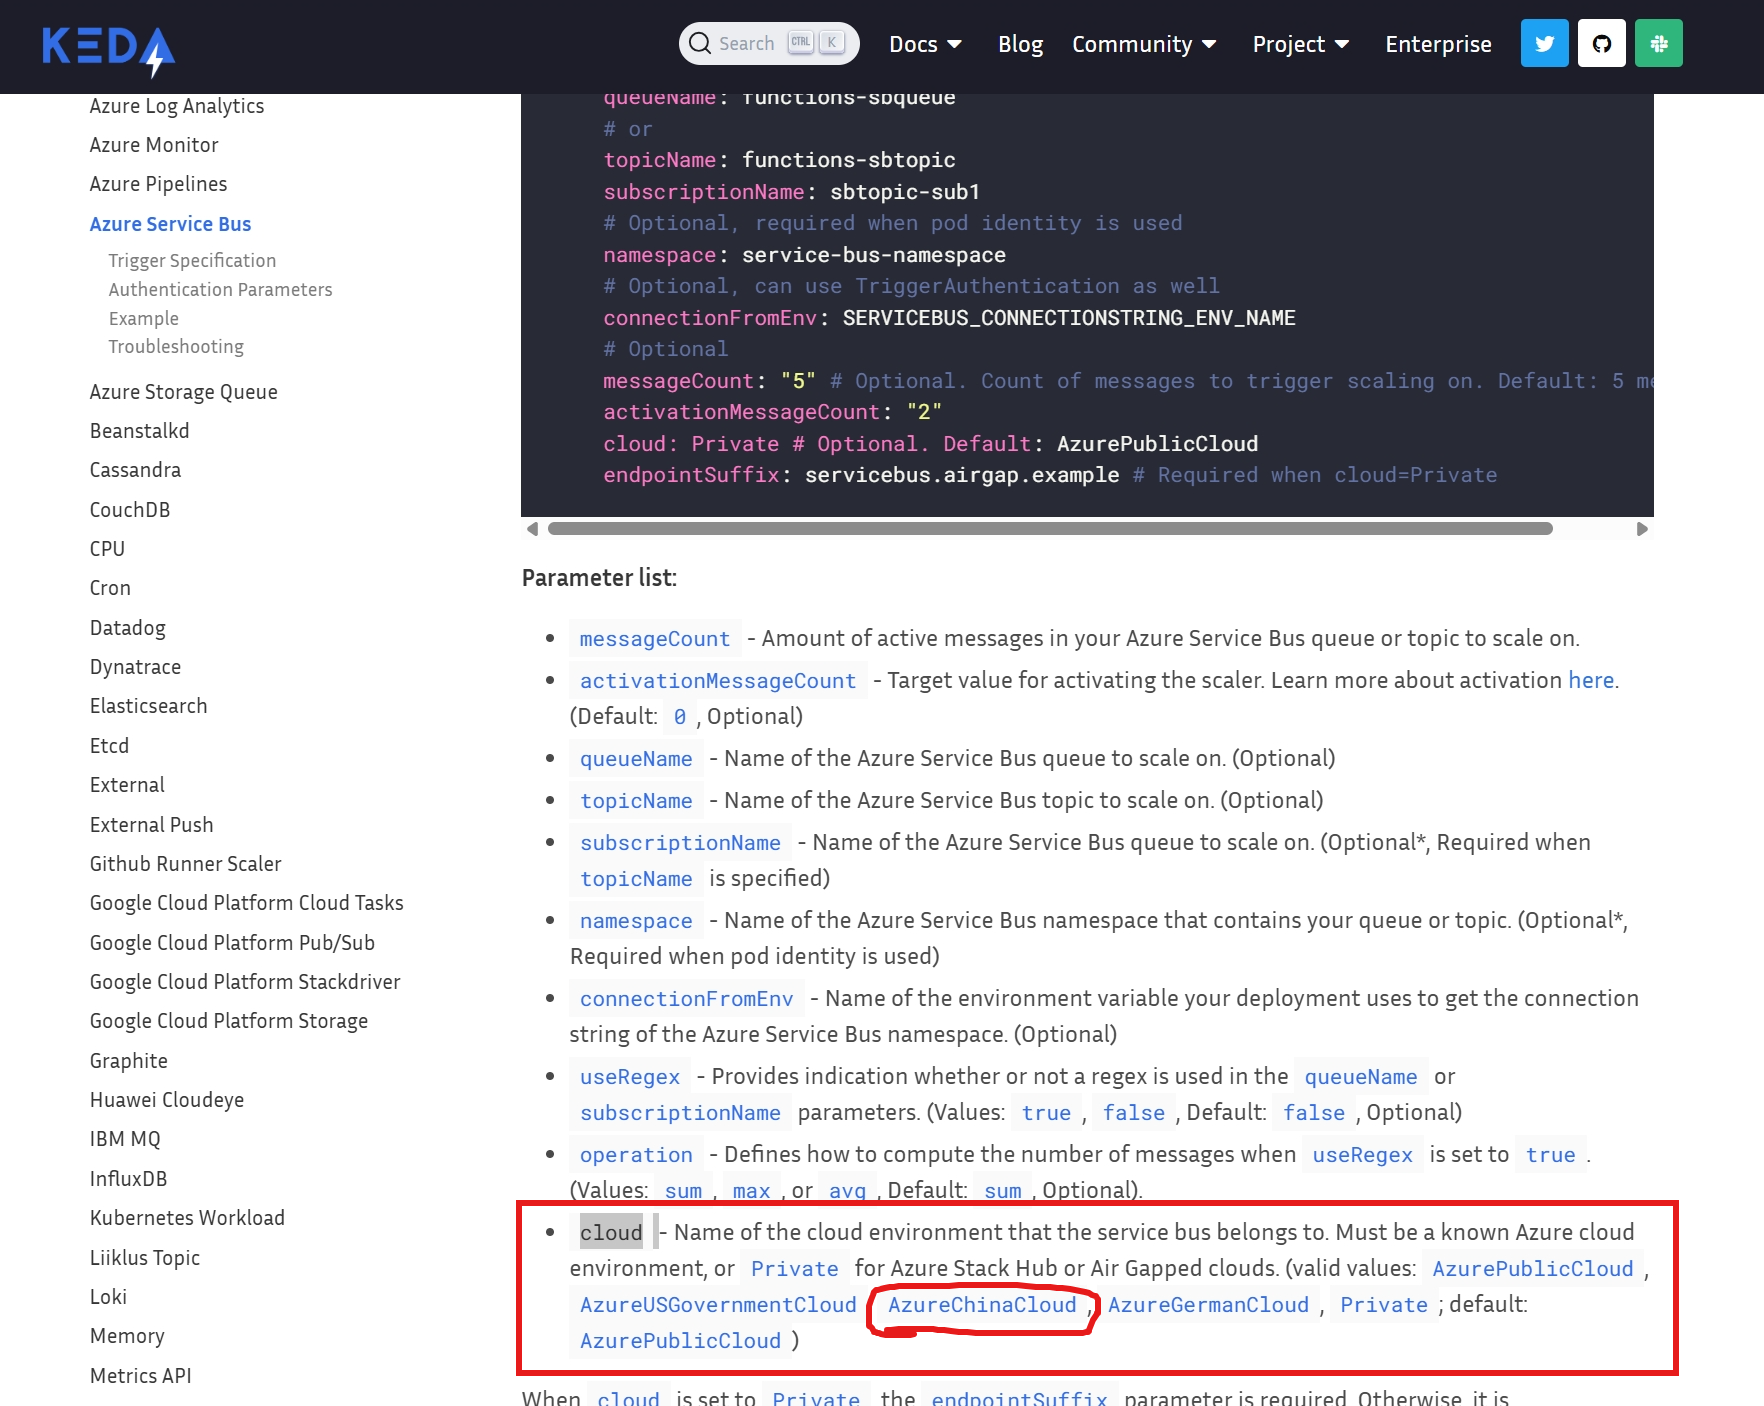Expand the Community dropdown menu

1144,44
